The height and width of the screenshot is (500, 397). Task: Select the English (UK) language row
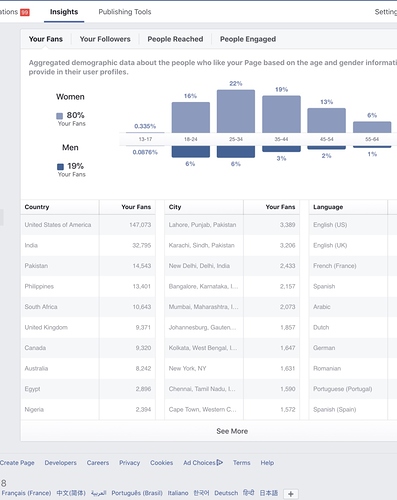coord(353,245)
